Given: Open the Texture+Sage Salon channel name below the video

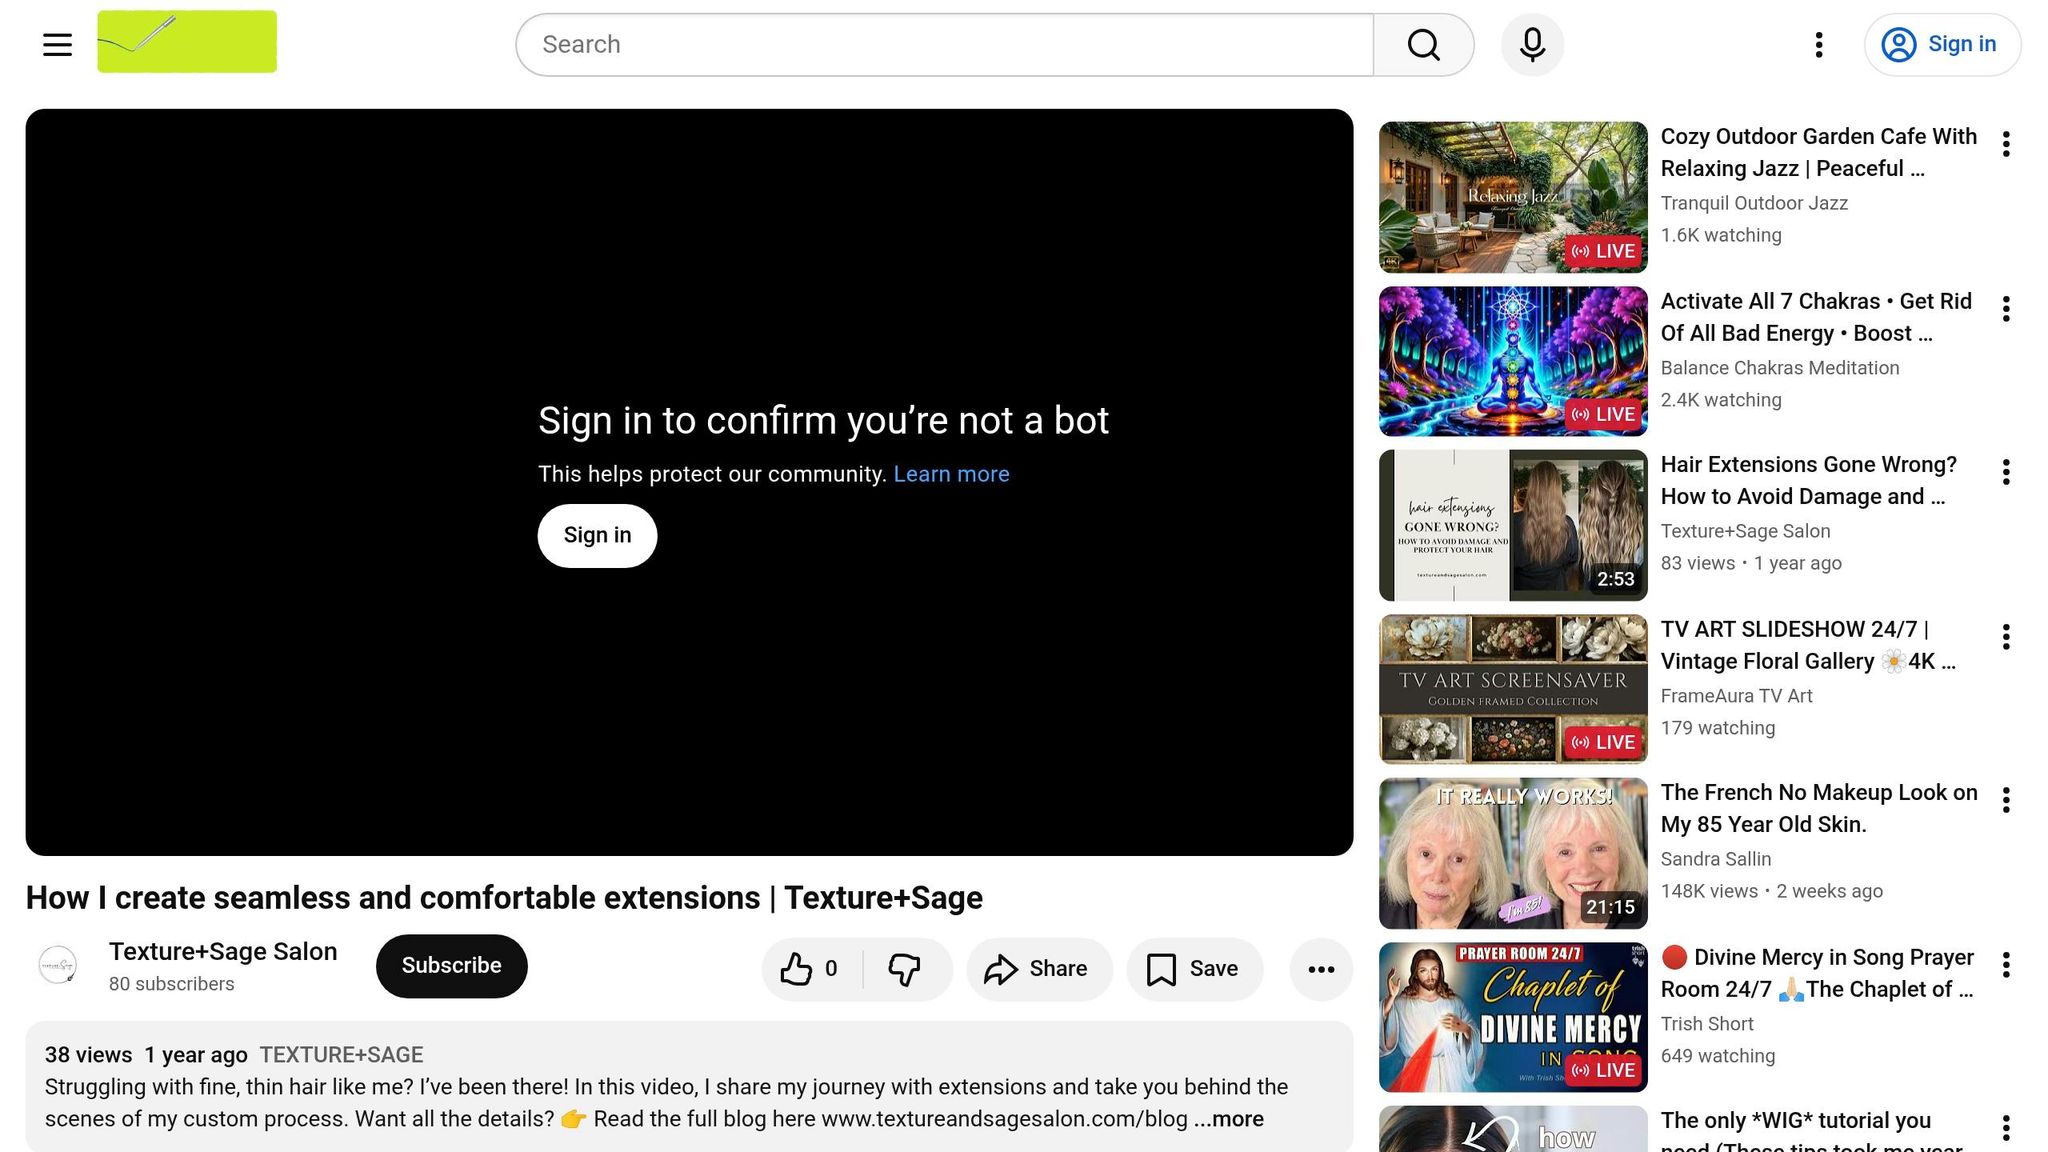Looking at the screenshot, I should (x=223, y=952).
